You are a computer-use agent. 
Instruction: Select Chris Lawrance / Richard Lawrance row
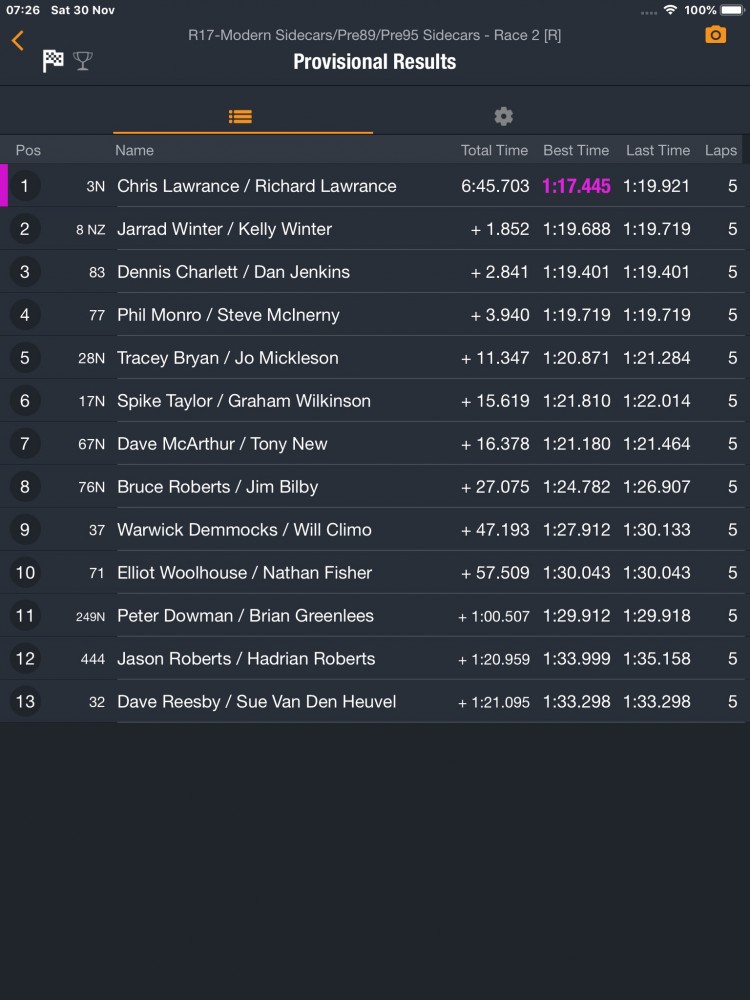coord(256,186)
